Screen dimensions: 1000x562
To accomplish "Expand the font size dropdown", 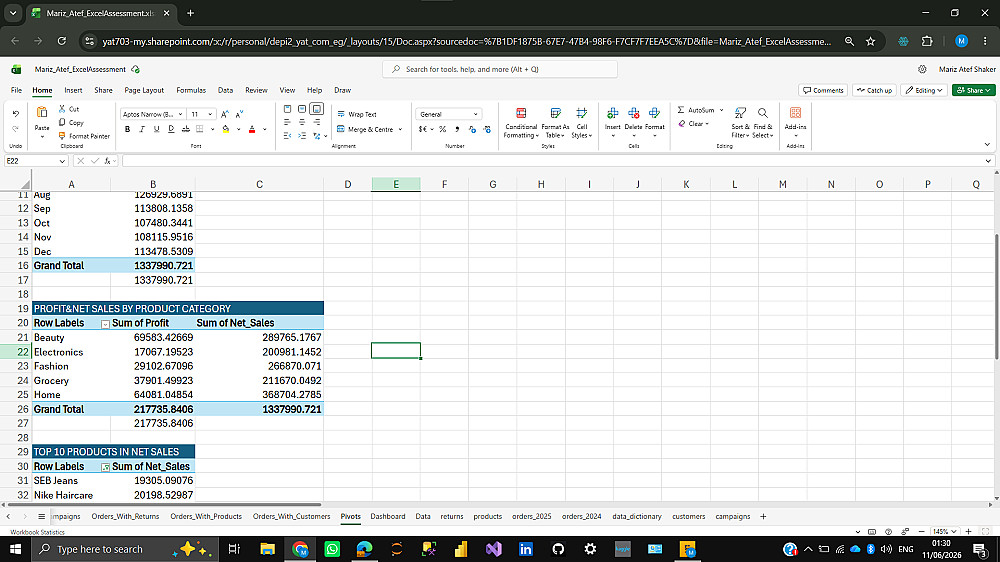I will (210, 114).
